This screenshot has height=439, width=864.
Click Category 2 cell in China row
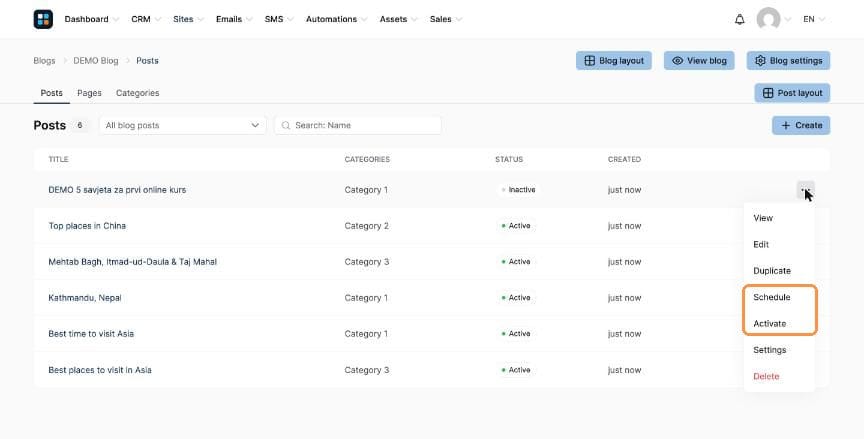[x=366, y=226]
